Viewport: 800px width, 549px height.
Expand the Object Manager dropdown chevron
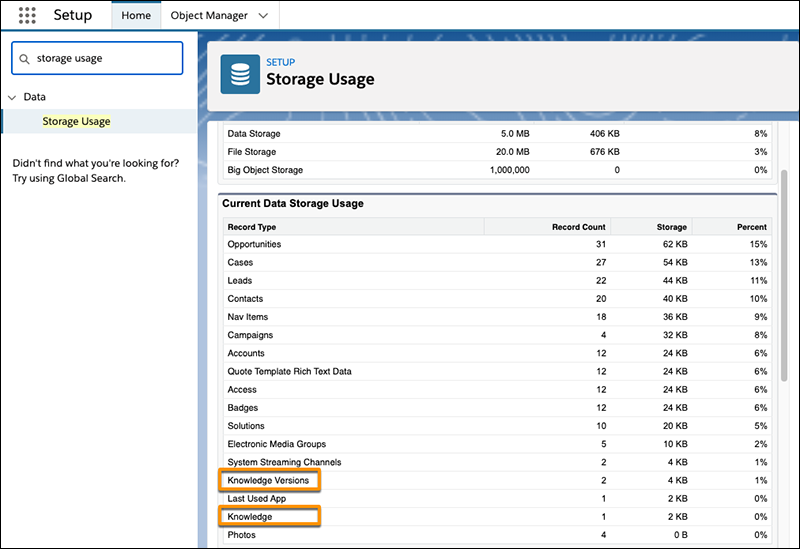[263, 16]
